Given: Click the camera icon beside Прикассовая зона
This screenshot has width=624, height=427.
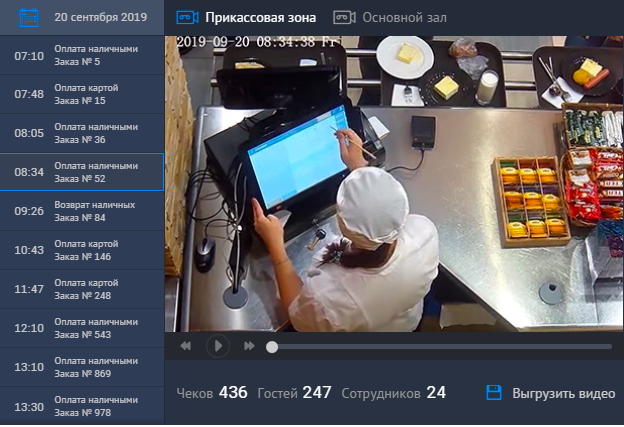Looking at the screenshot, I should 186,17.
